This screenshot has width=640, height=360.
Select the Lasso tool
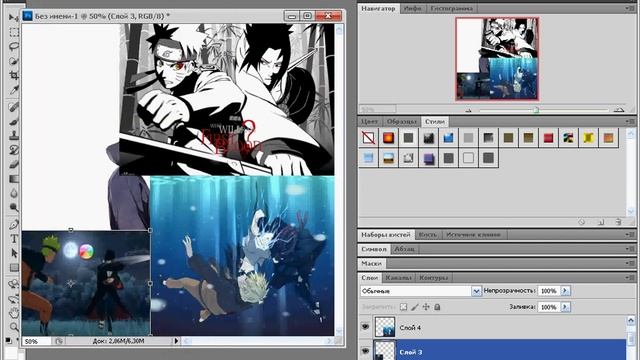[13, 47]
